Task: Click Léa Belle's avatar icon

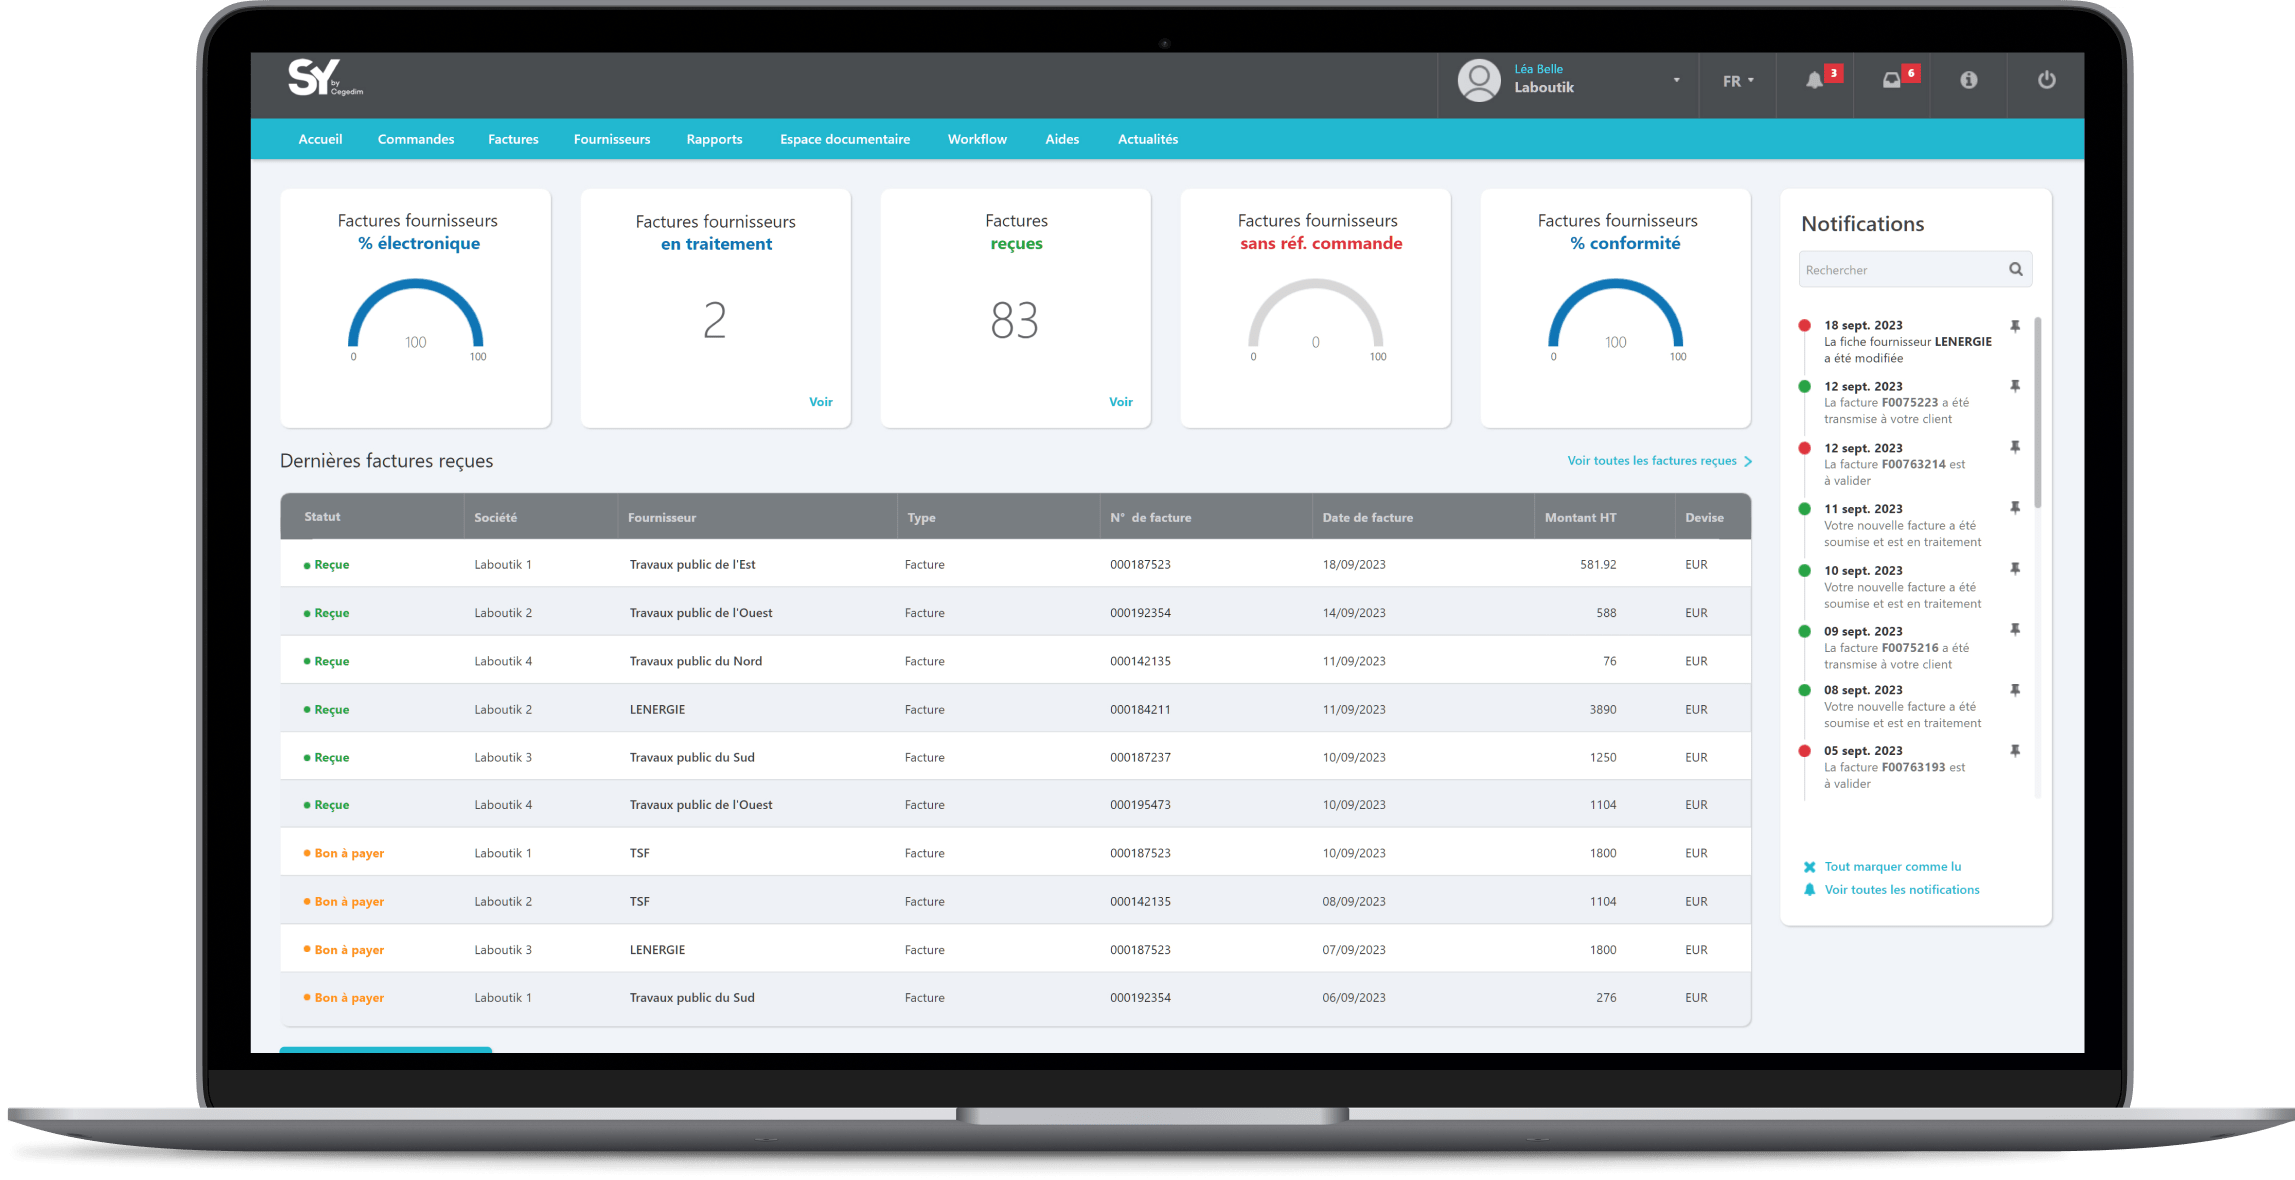Action: 1479,80
